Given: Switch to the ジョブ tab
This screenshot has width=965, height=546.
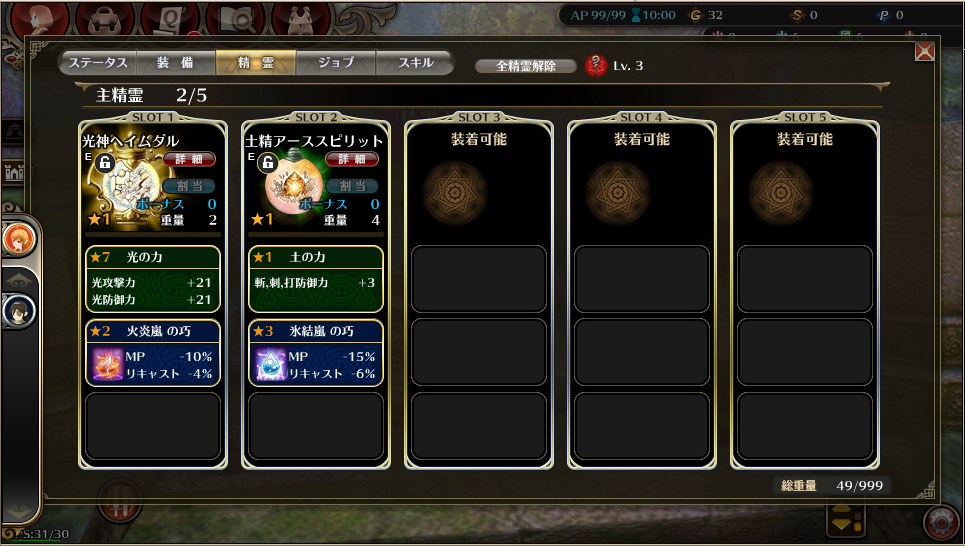Looking at the screenshot, I should tap(336, 62).
